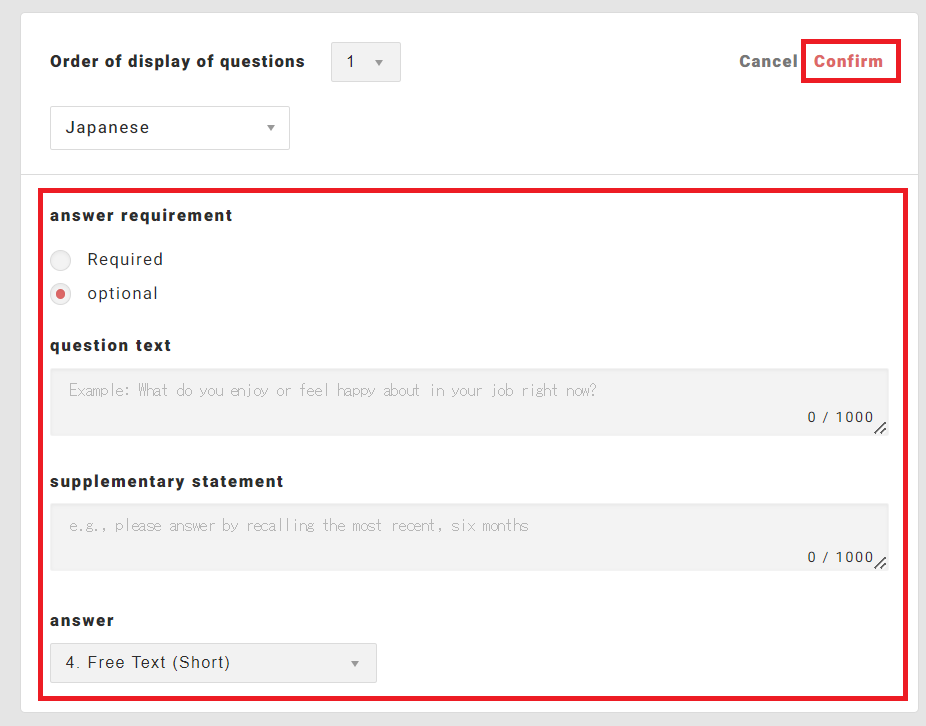Cancel editing the question

pos(768,61)
